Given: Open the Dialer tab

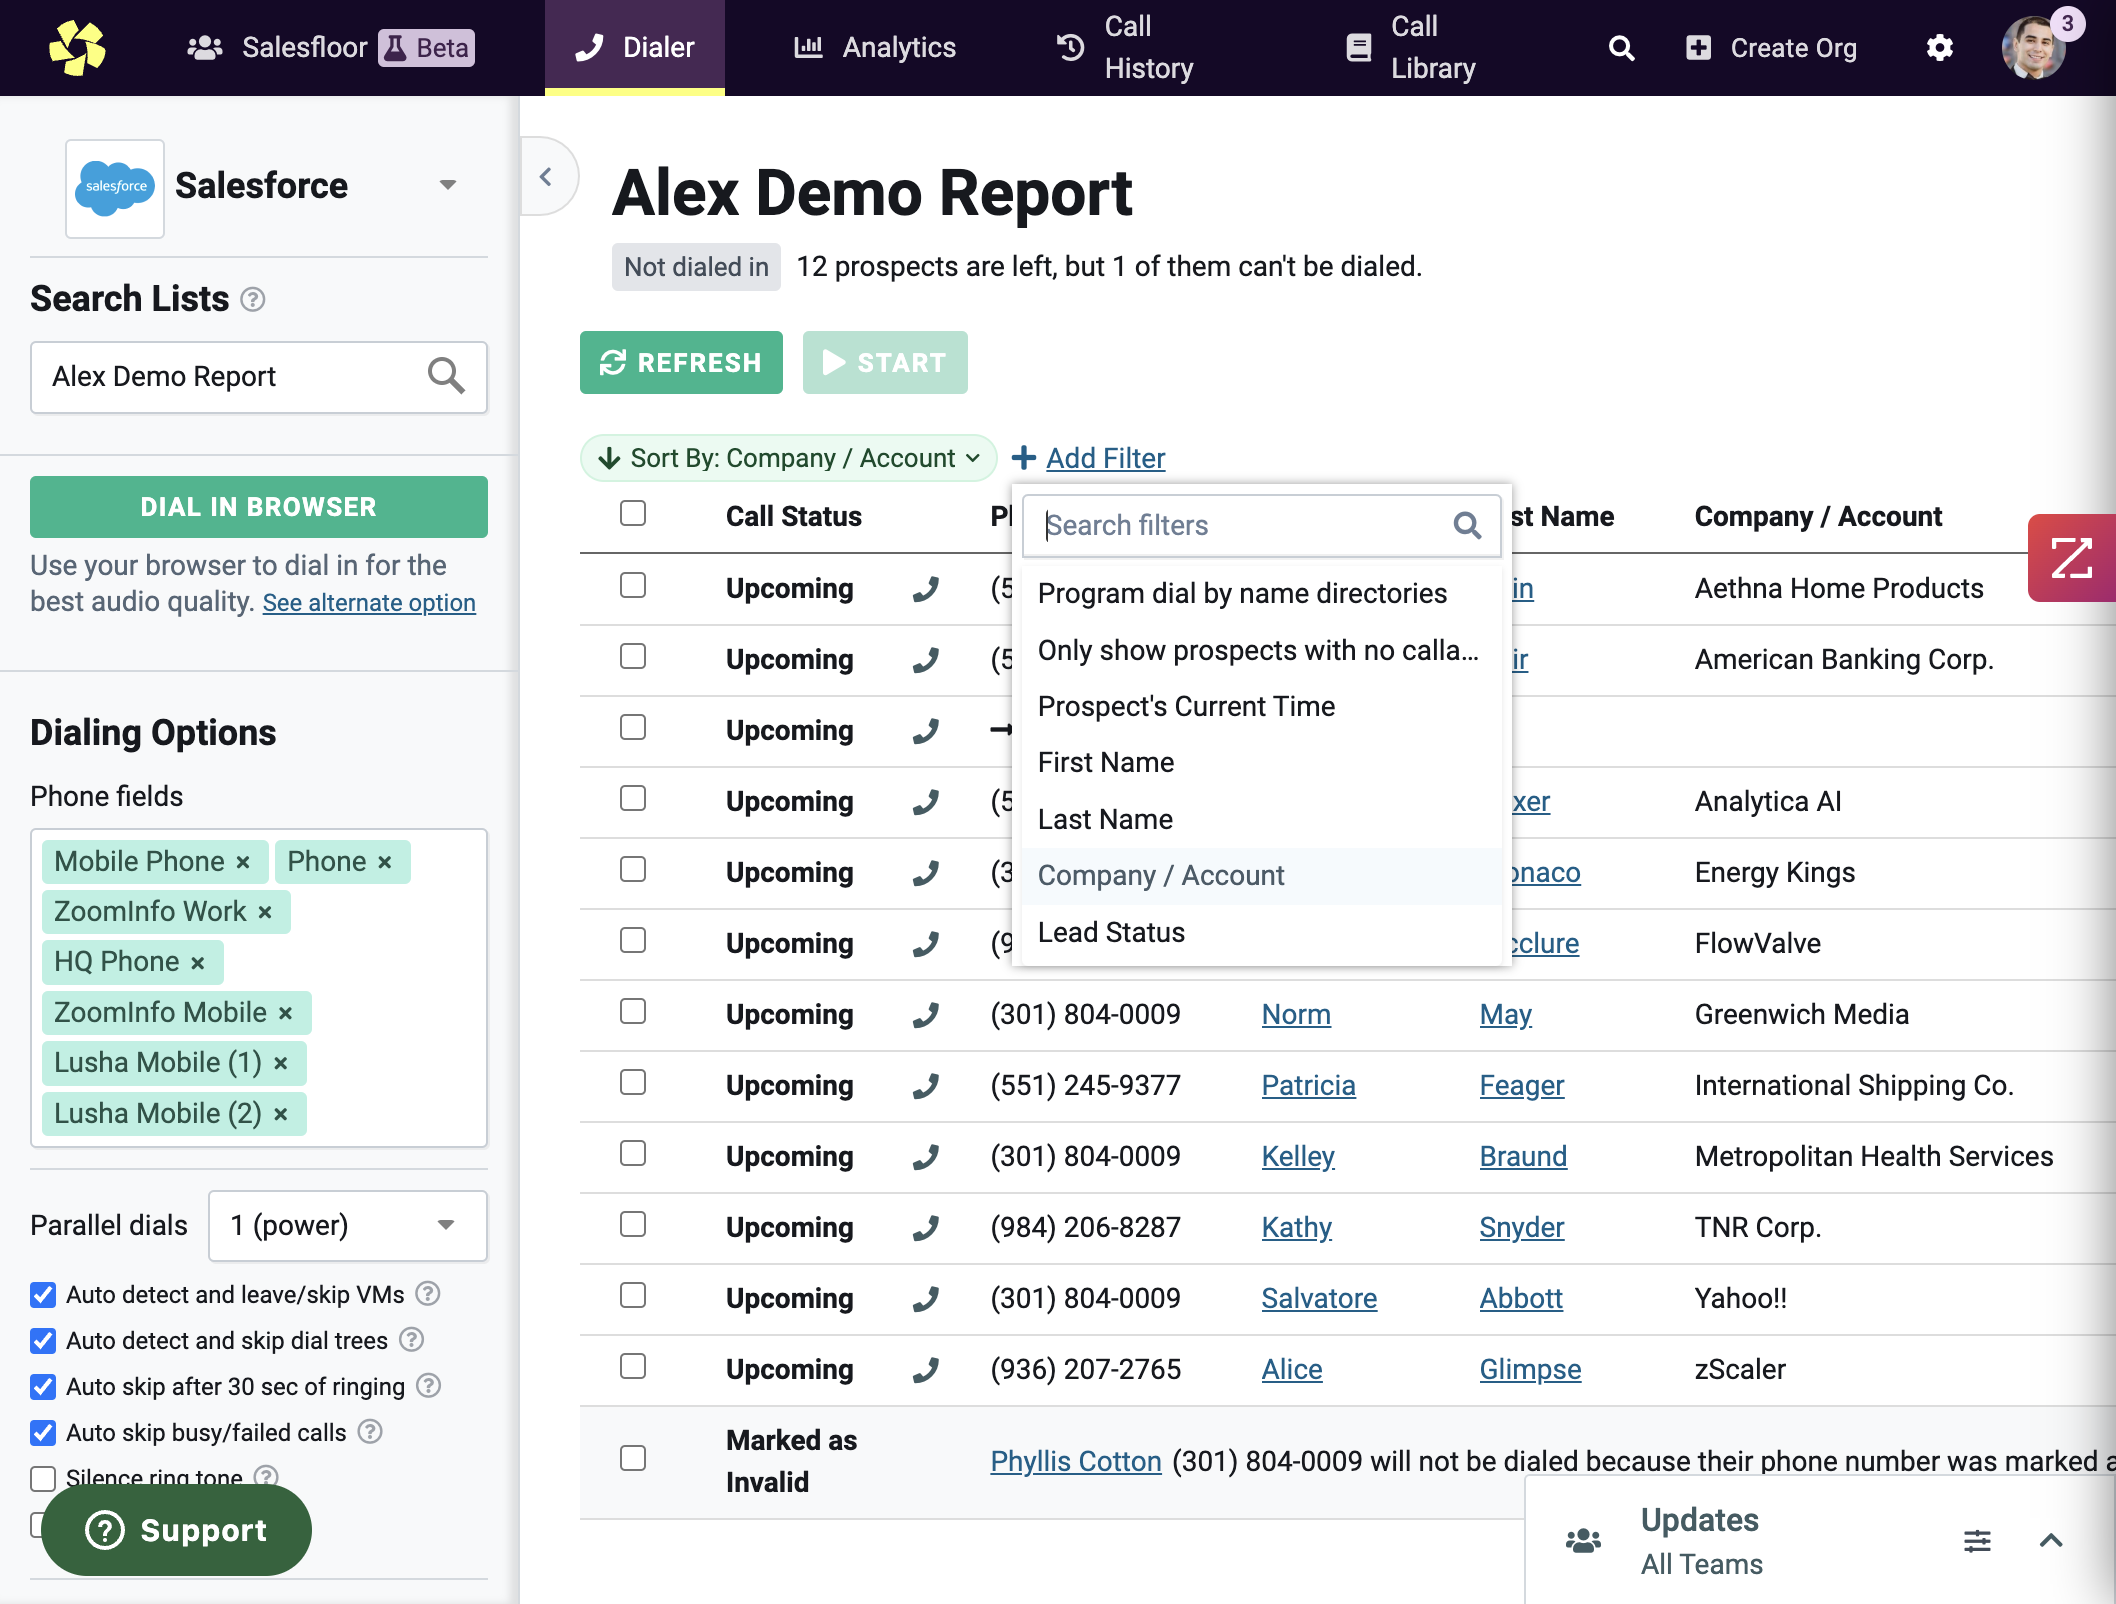Looking at the screenshot, I should point(635,48).
